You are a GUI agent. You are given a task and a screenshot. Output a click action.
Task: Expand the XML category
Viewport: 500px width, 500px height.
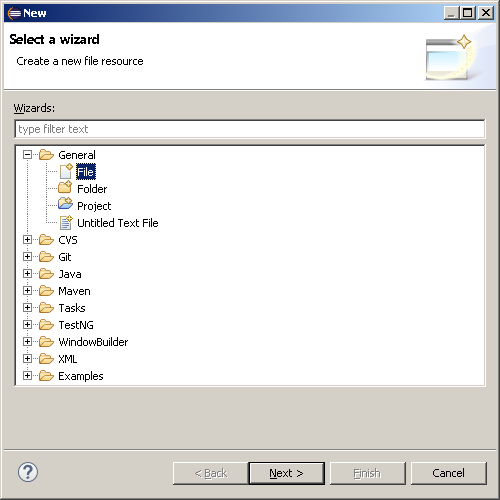(27, 359)
